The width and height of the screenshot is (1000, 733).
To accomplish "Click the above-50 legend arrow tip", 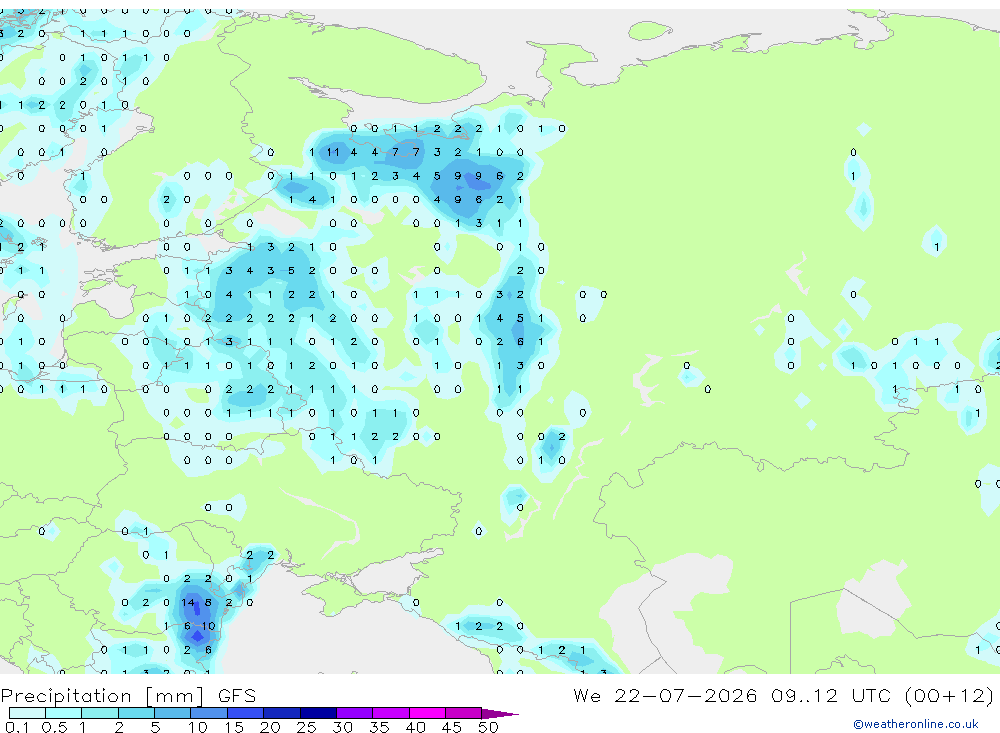I will coord(500,713).
